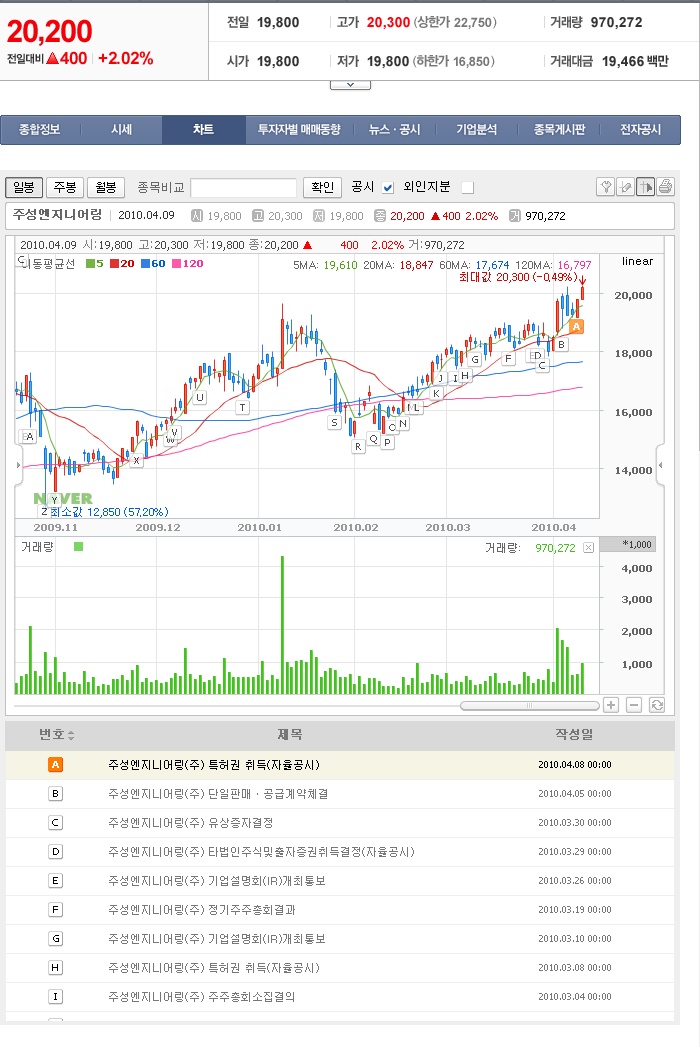The width and height of the screenshot is (700, 1047).
Task: Click E badge in disclosure list
Action: pos(55,881)
